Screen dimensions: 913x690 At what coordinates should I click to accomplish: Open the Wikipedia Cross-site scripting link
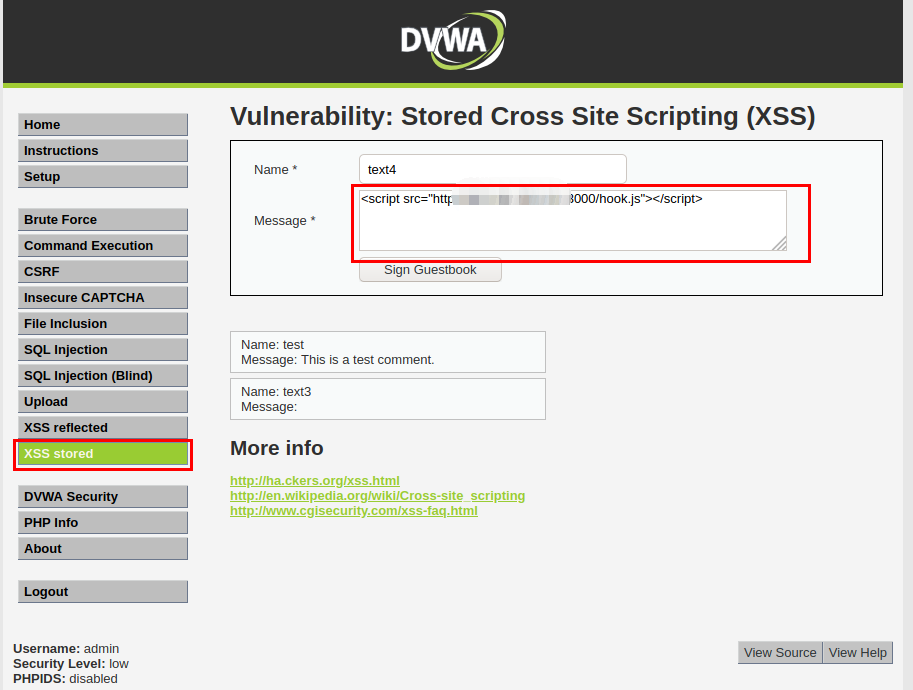pos(377,496)
